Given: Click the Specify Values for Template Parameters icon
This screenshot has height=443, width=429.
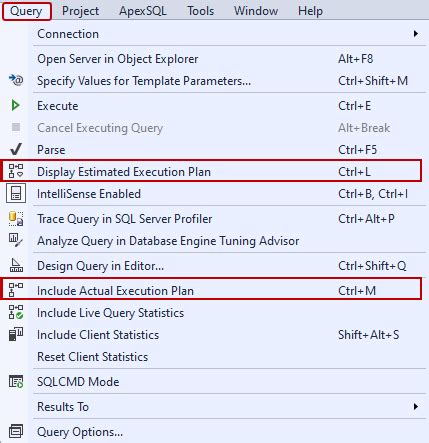Looking at the screenshot, I should [16, 80].
